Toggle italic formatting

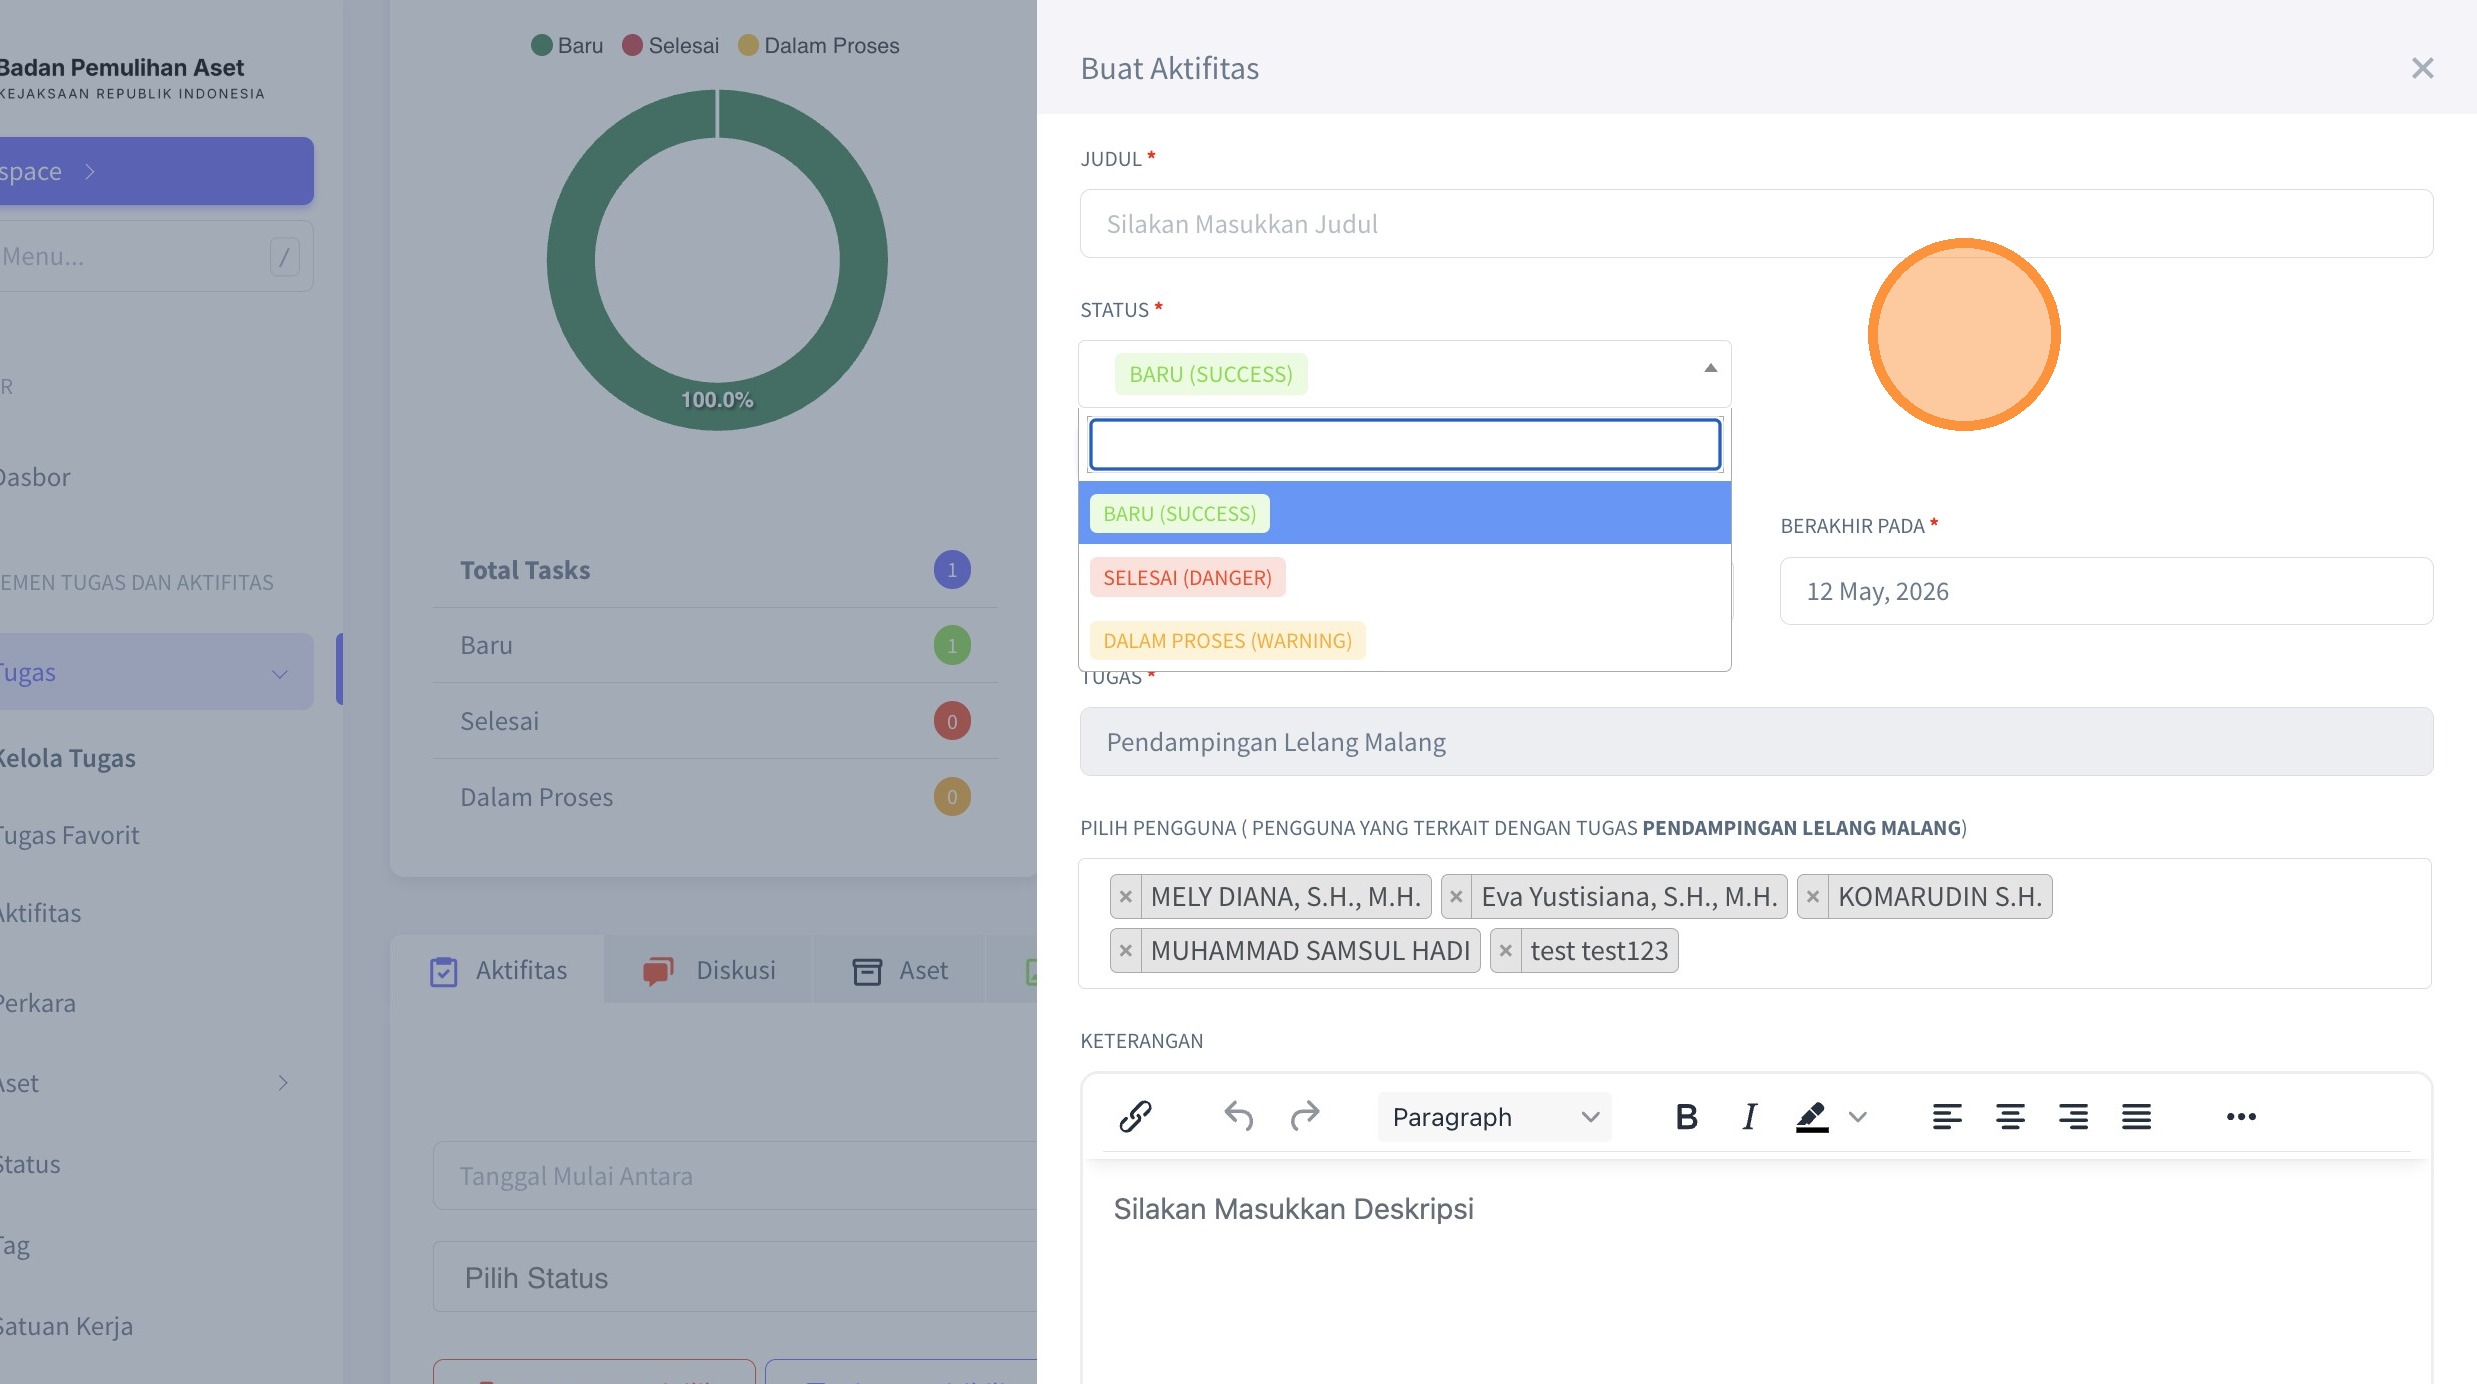(1749, 1116)
